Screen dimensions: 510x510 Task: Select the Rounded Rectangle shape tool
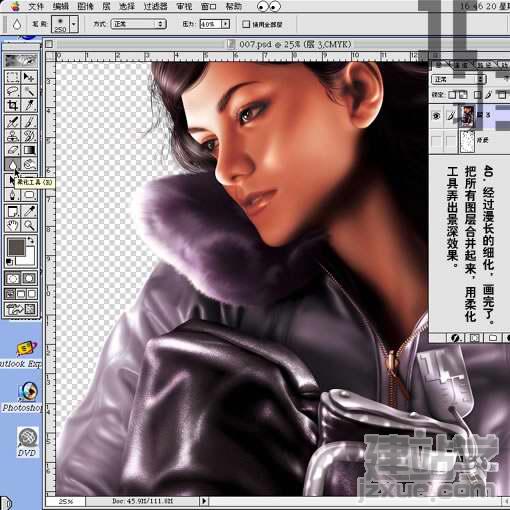point(29,195)
